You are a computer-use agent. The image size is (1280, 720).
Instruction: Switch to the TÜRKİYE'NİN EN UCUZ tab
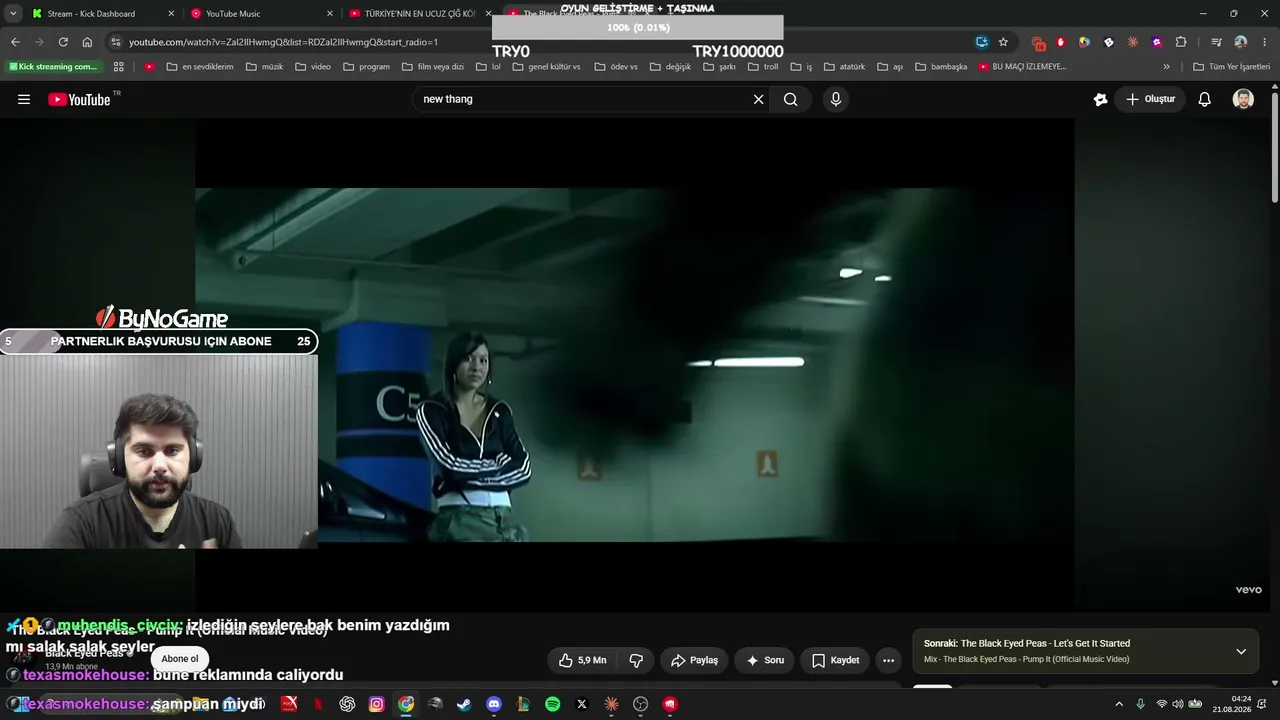click(420, 14)
